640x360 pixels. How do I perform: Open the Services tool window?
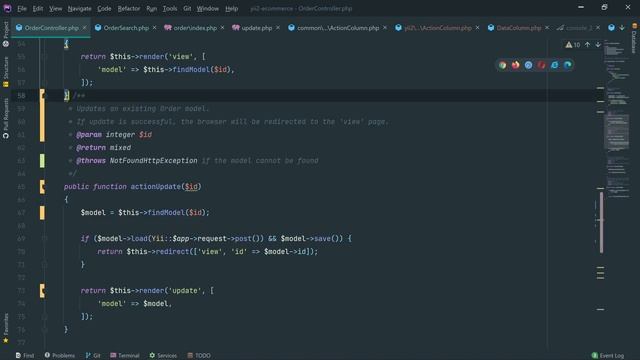(x=163, y=356)
